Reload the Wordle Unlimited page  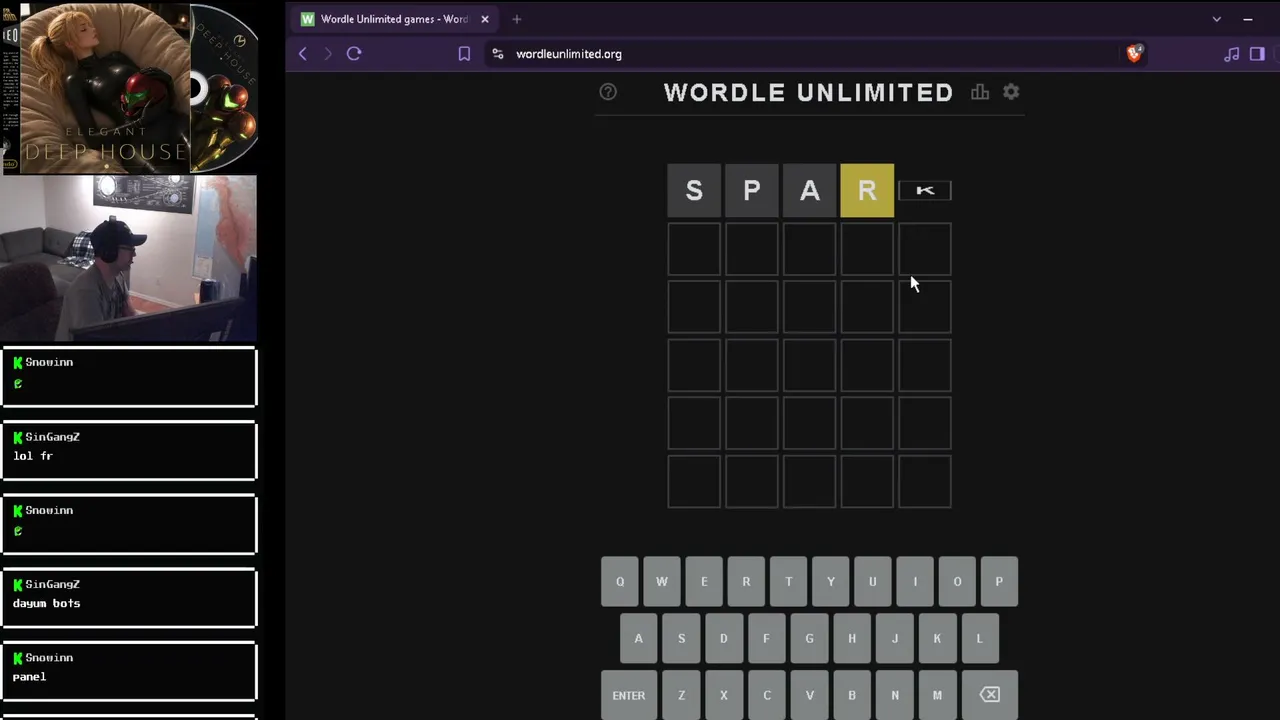click(354, 54)
